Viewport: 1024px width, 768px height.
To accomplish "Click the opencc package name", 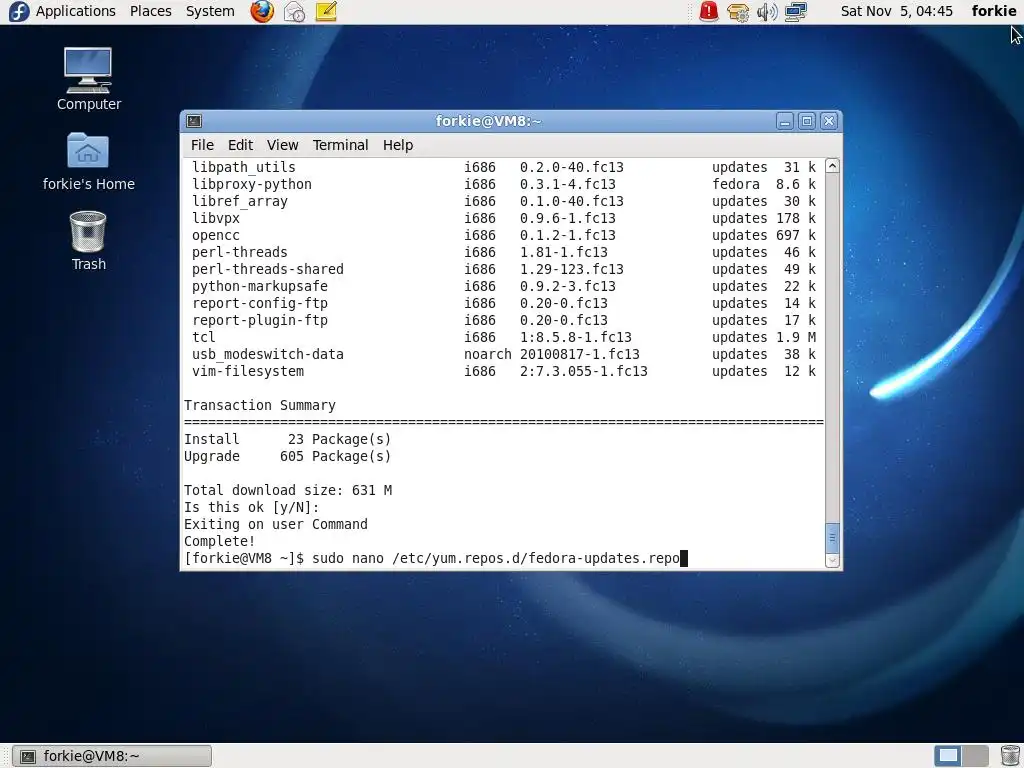I will point(216,235).
